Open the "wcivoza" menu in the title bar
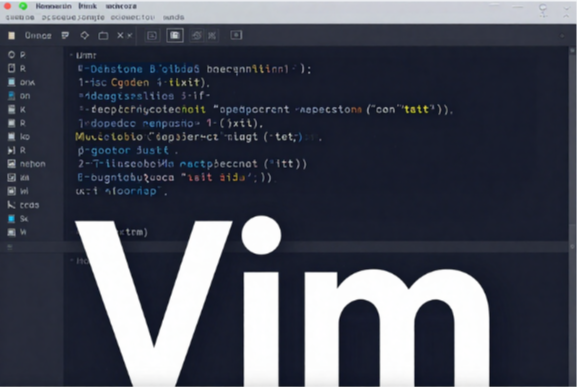578x387 pixels. click(x=121, y=6)
